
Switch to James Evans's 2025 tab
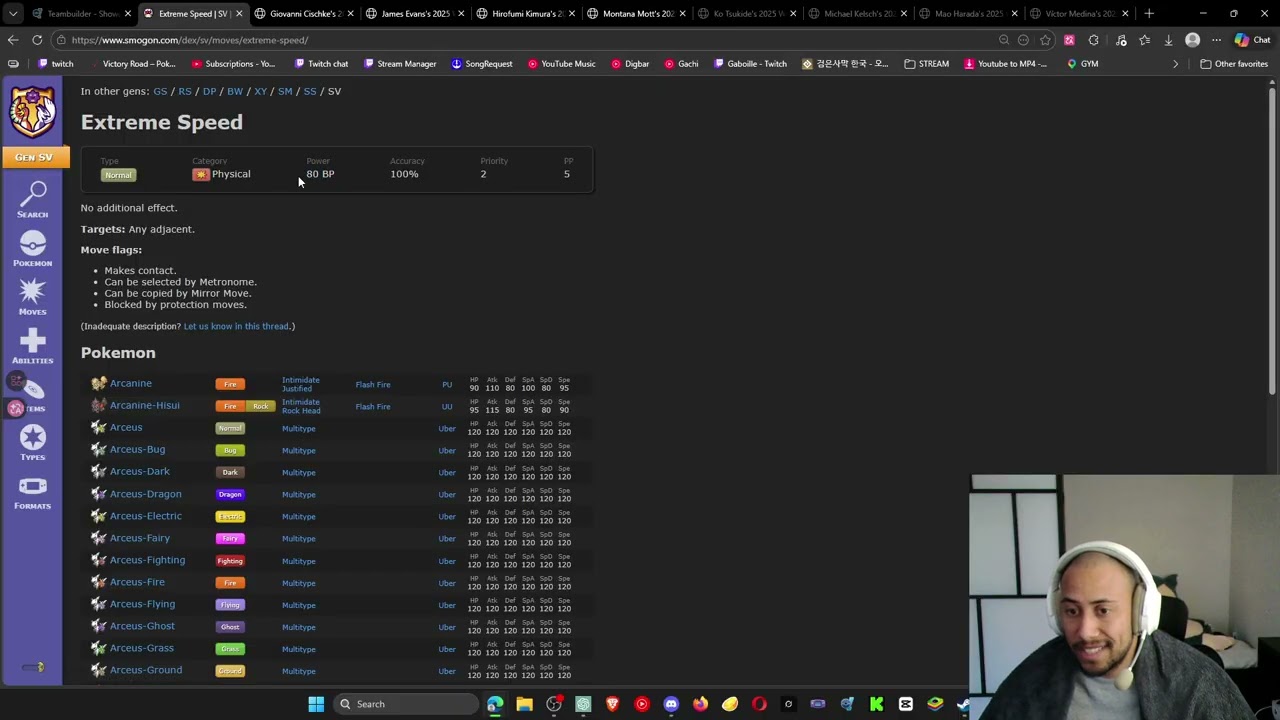pos(415,14)
